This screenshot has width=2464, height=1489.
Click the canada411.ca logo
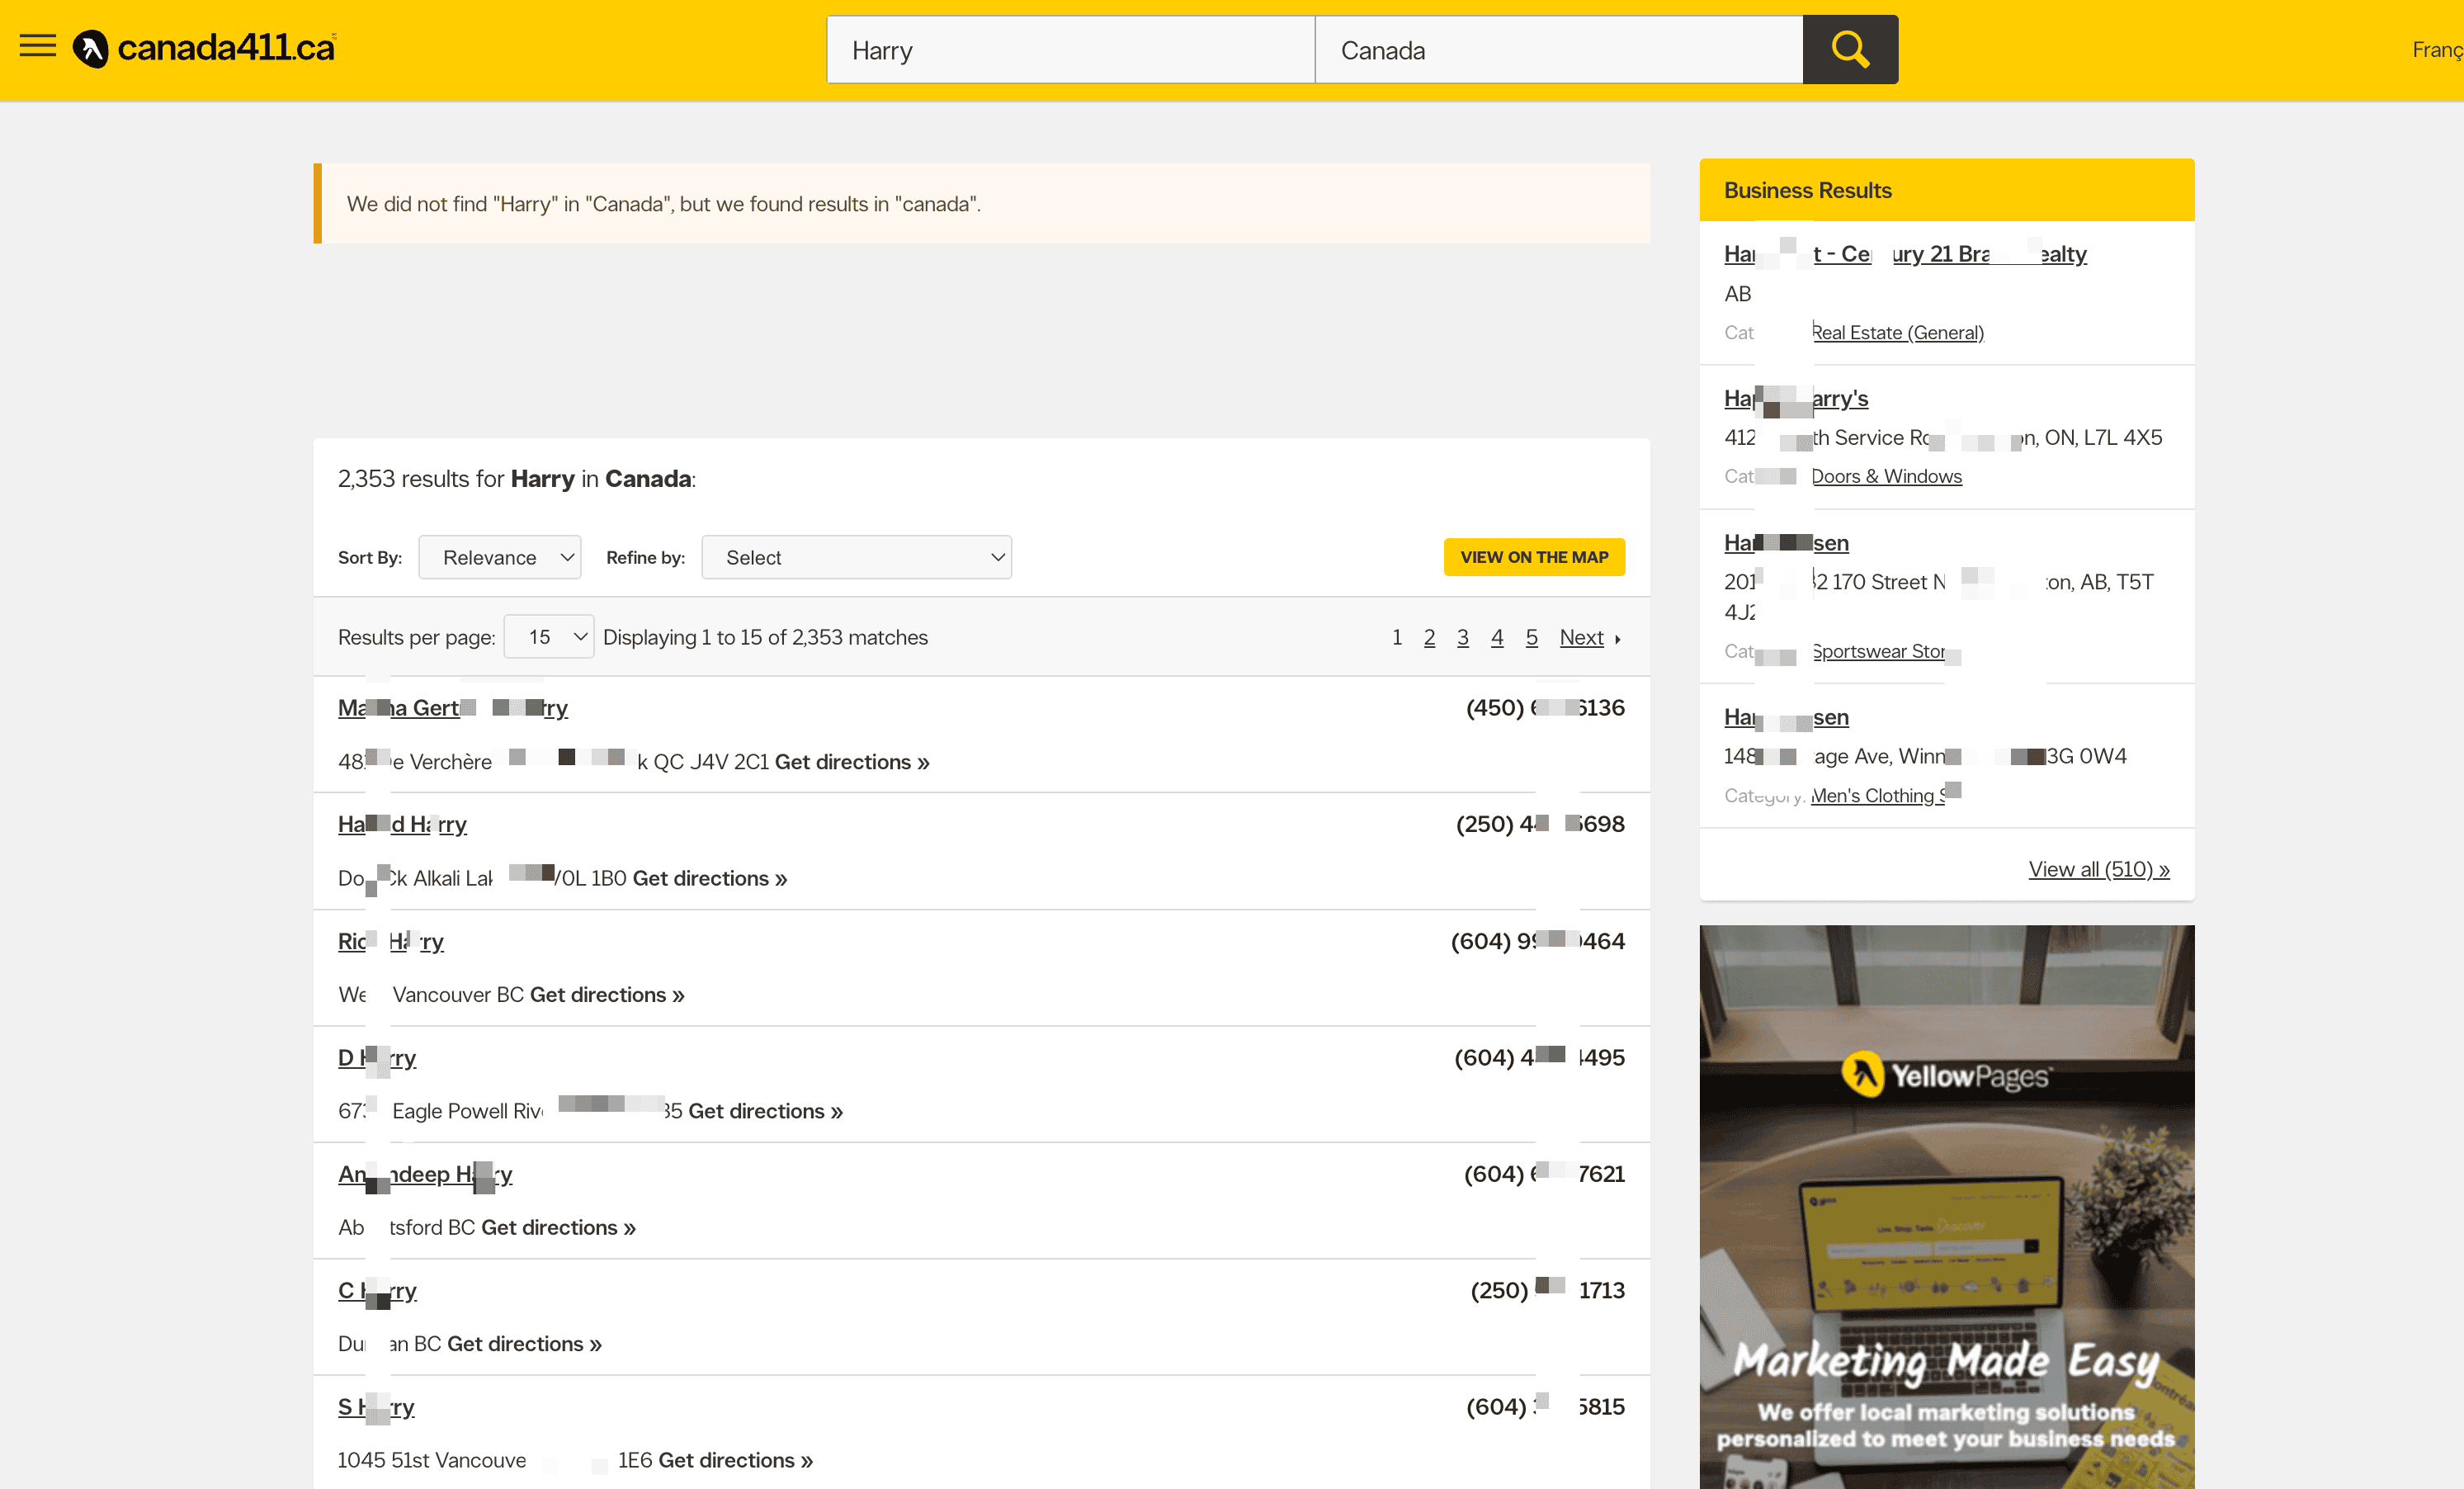205,47
